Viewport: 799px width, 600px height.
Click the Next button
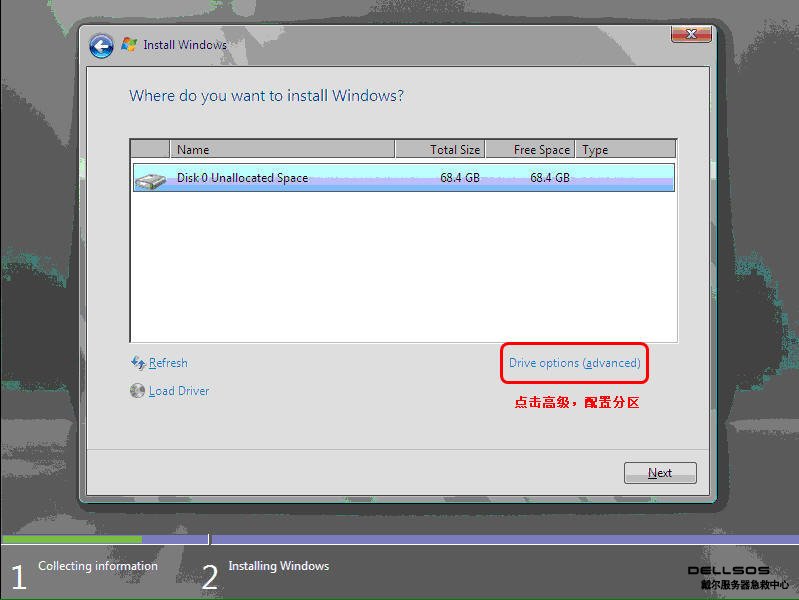[660, 473]
